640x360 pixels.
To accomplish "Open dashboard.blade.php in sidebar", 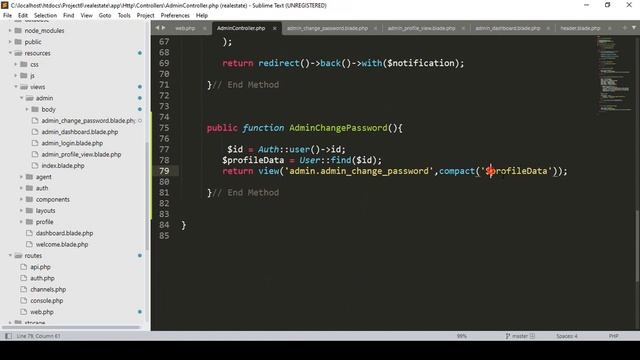I will point(64,233).
